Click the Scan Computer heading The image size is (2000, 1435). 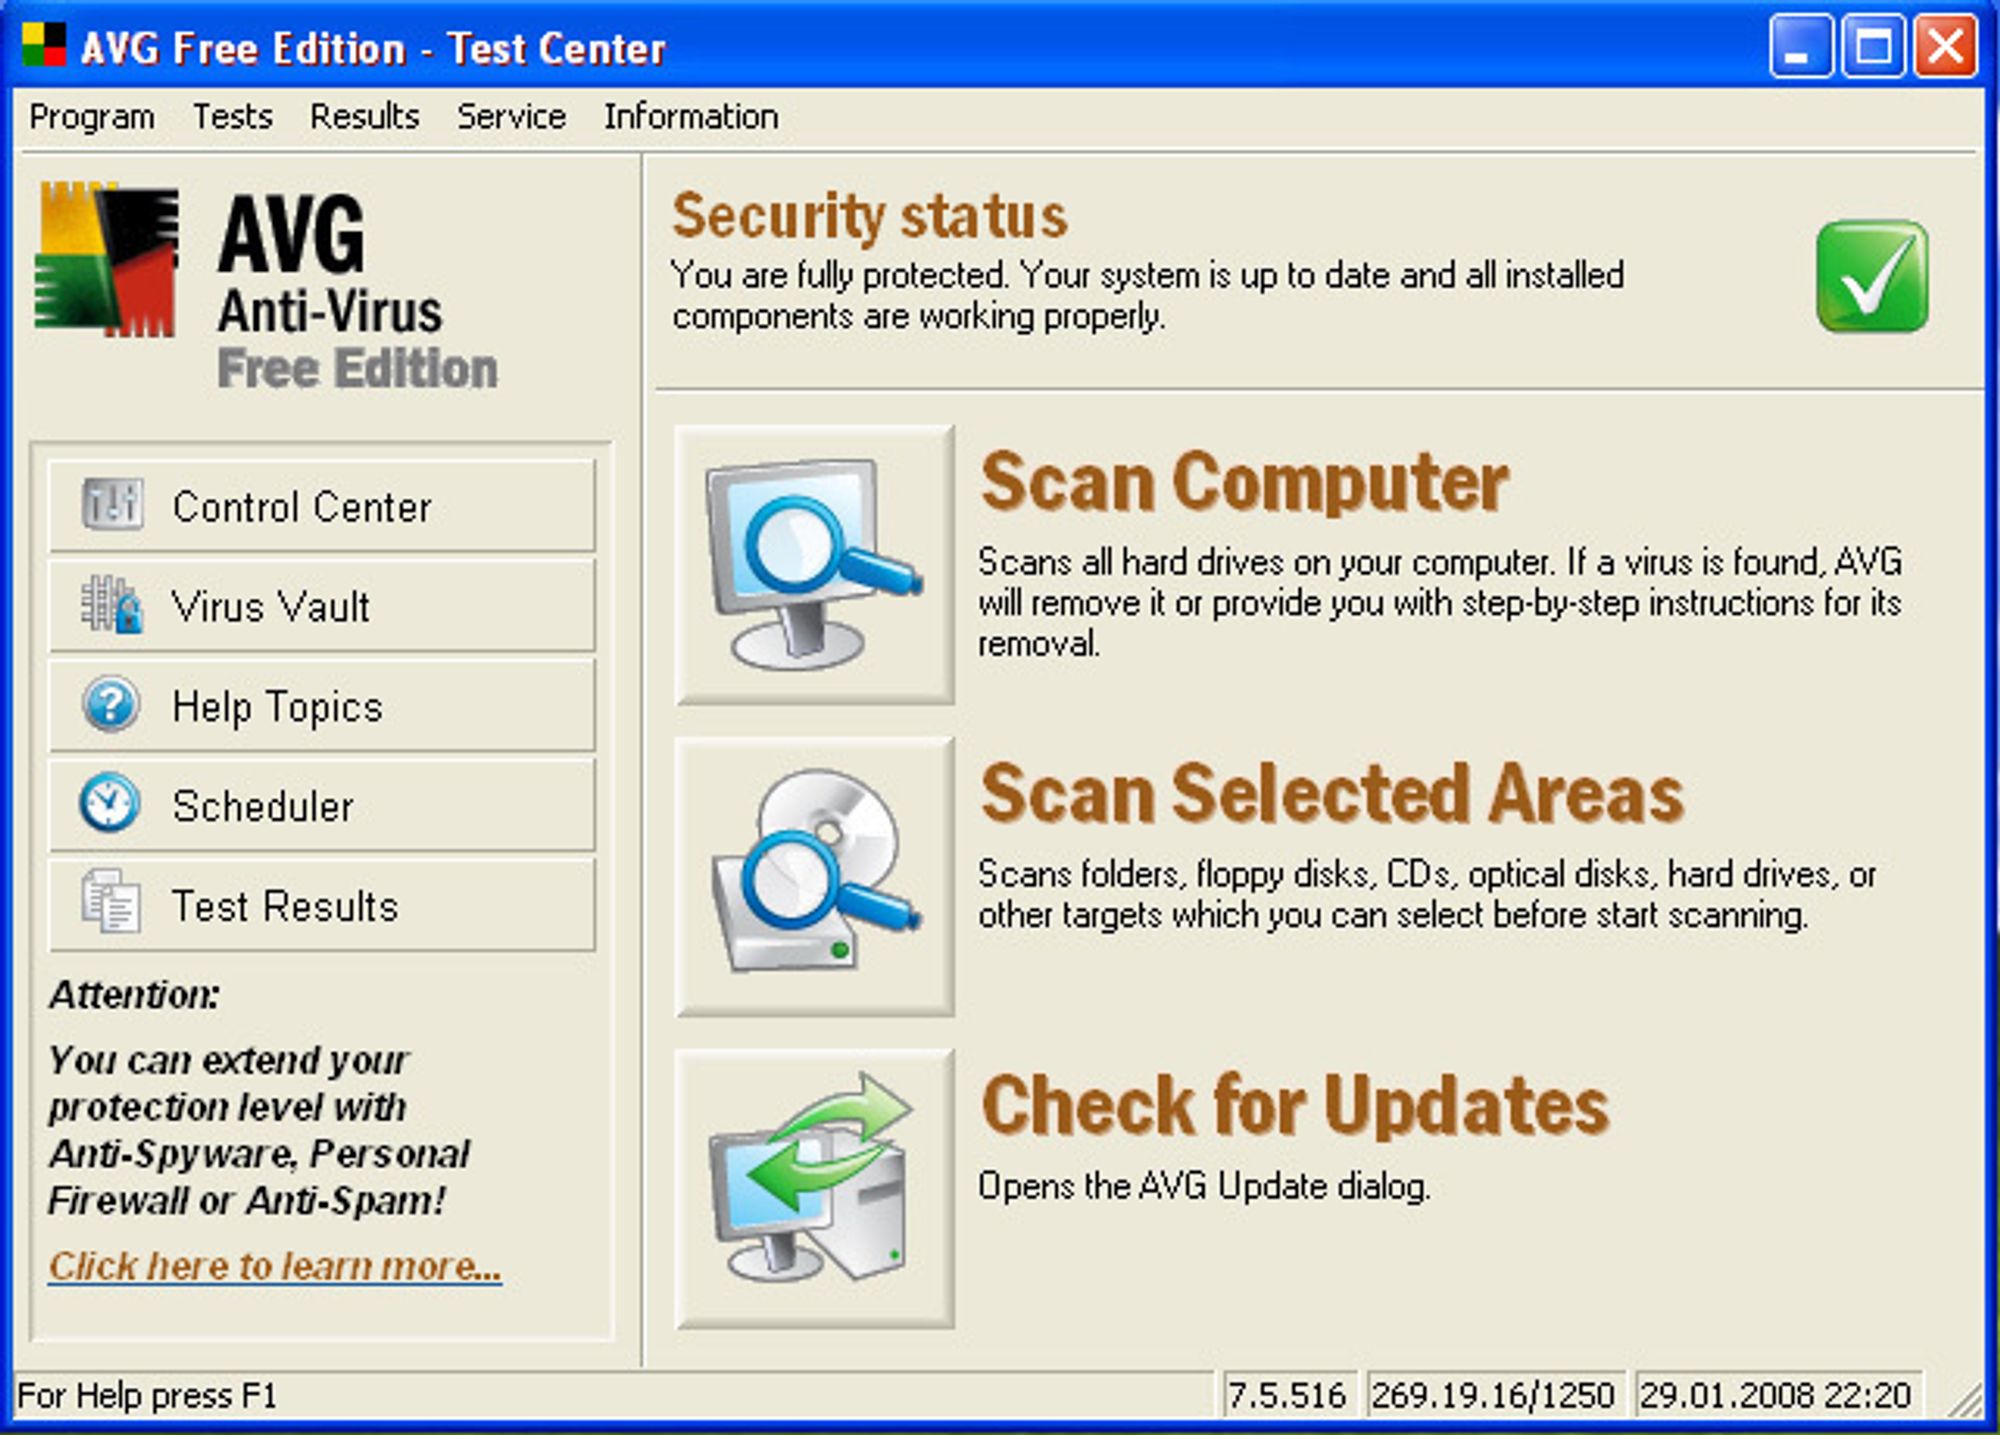(x=1244, y=482)
